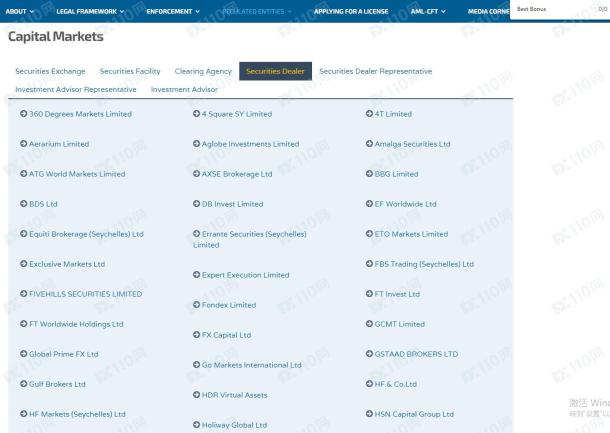Click arrow icon beside Expert Execution Limited
Image resolution: width=610 pixels, height=433 pixels.
[x=196, y=275]
